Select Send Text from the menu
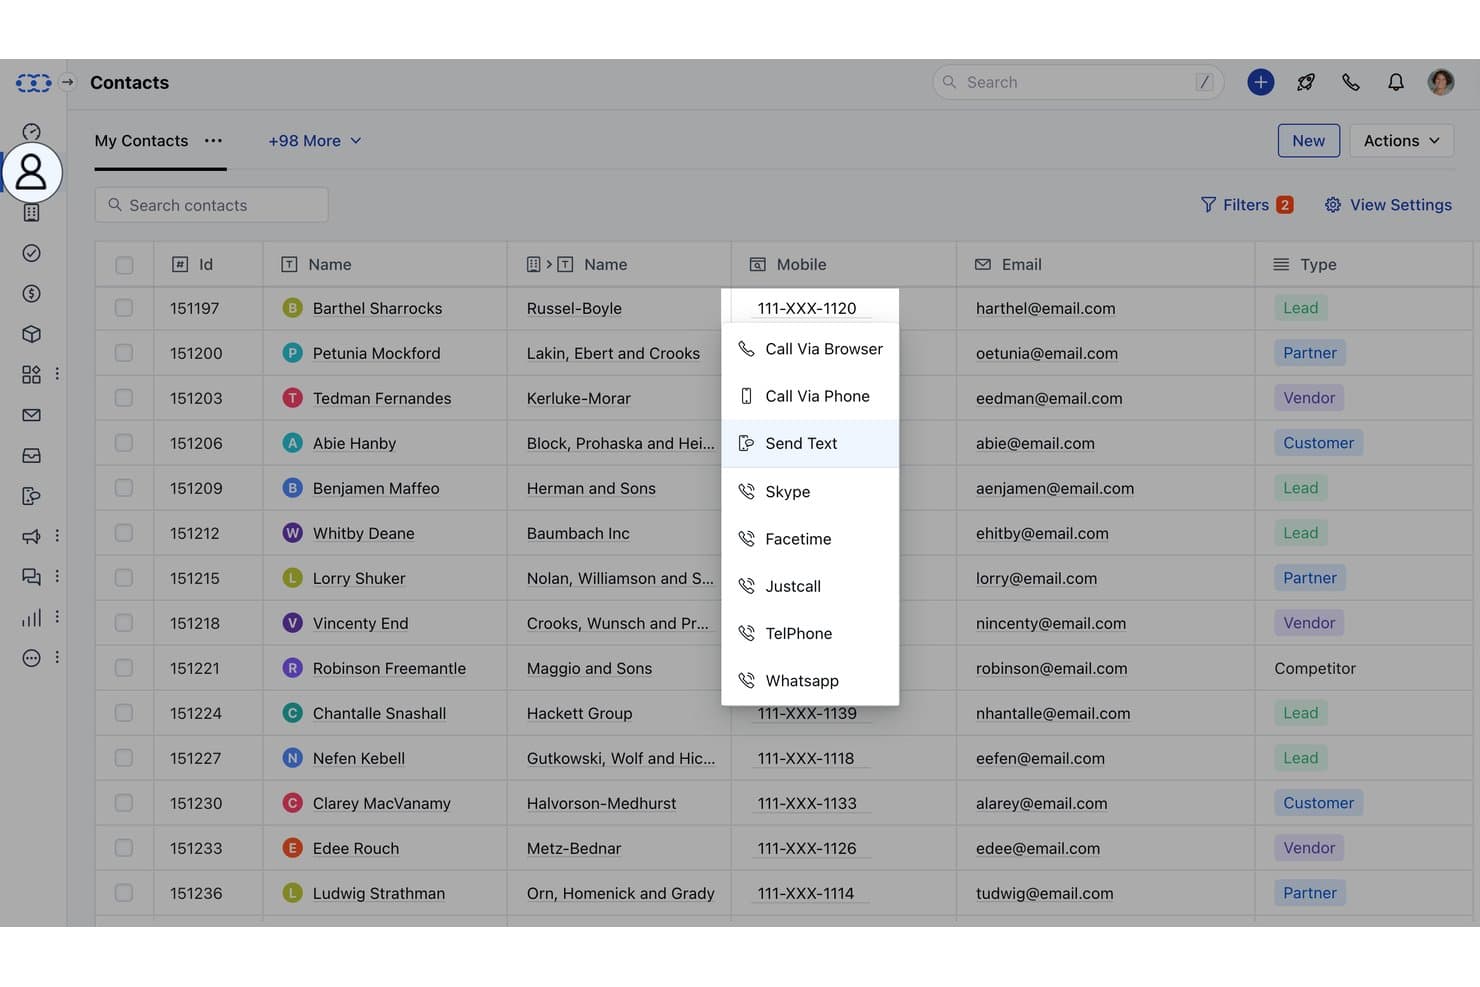 (810, 443)
